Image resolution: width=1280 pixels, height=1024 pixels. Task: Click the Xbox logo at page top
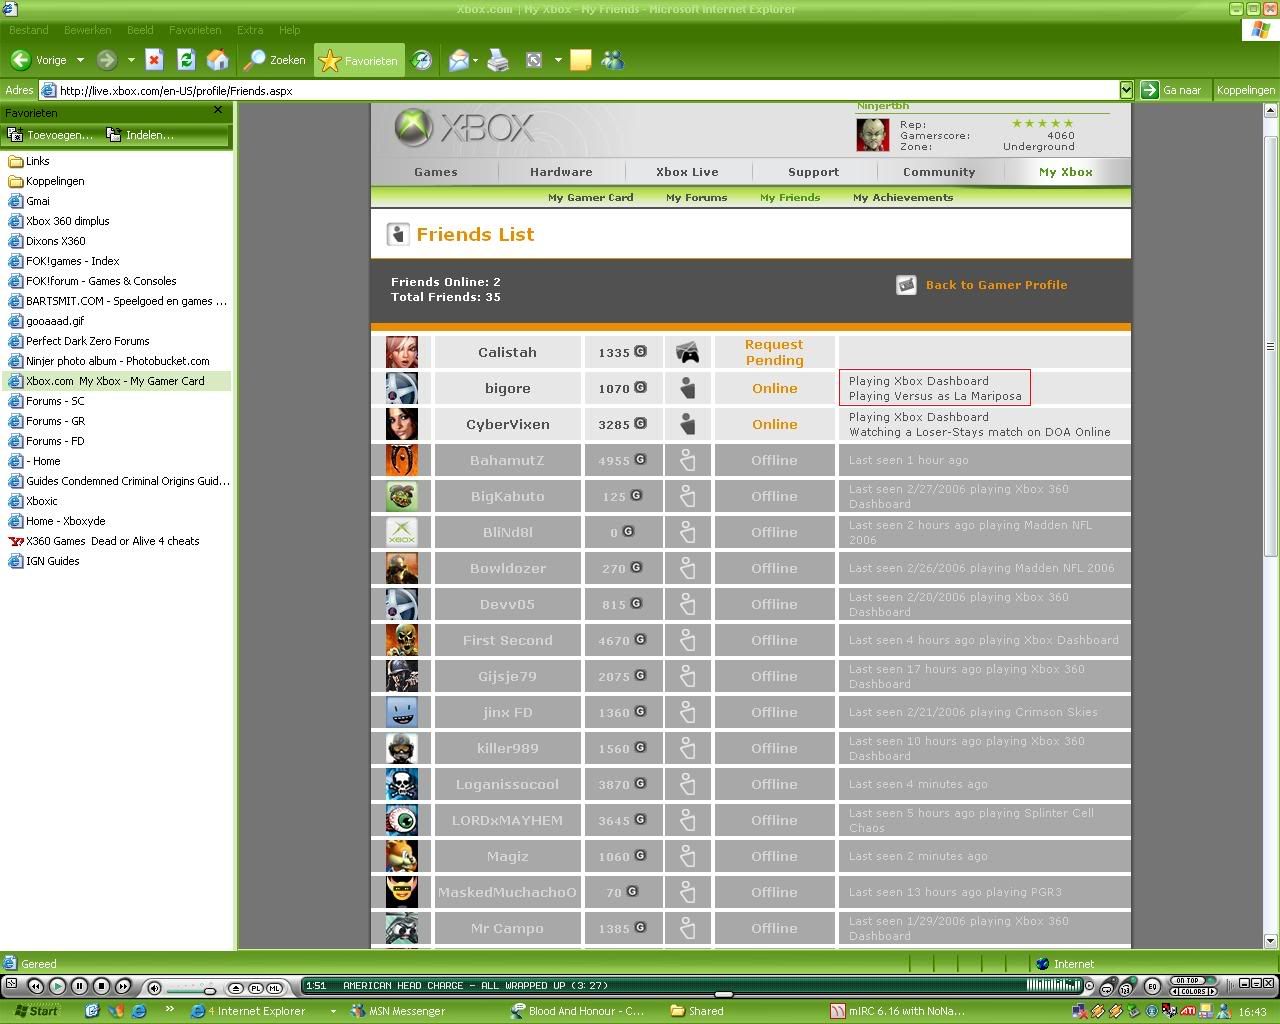(x=464, y=128)
